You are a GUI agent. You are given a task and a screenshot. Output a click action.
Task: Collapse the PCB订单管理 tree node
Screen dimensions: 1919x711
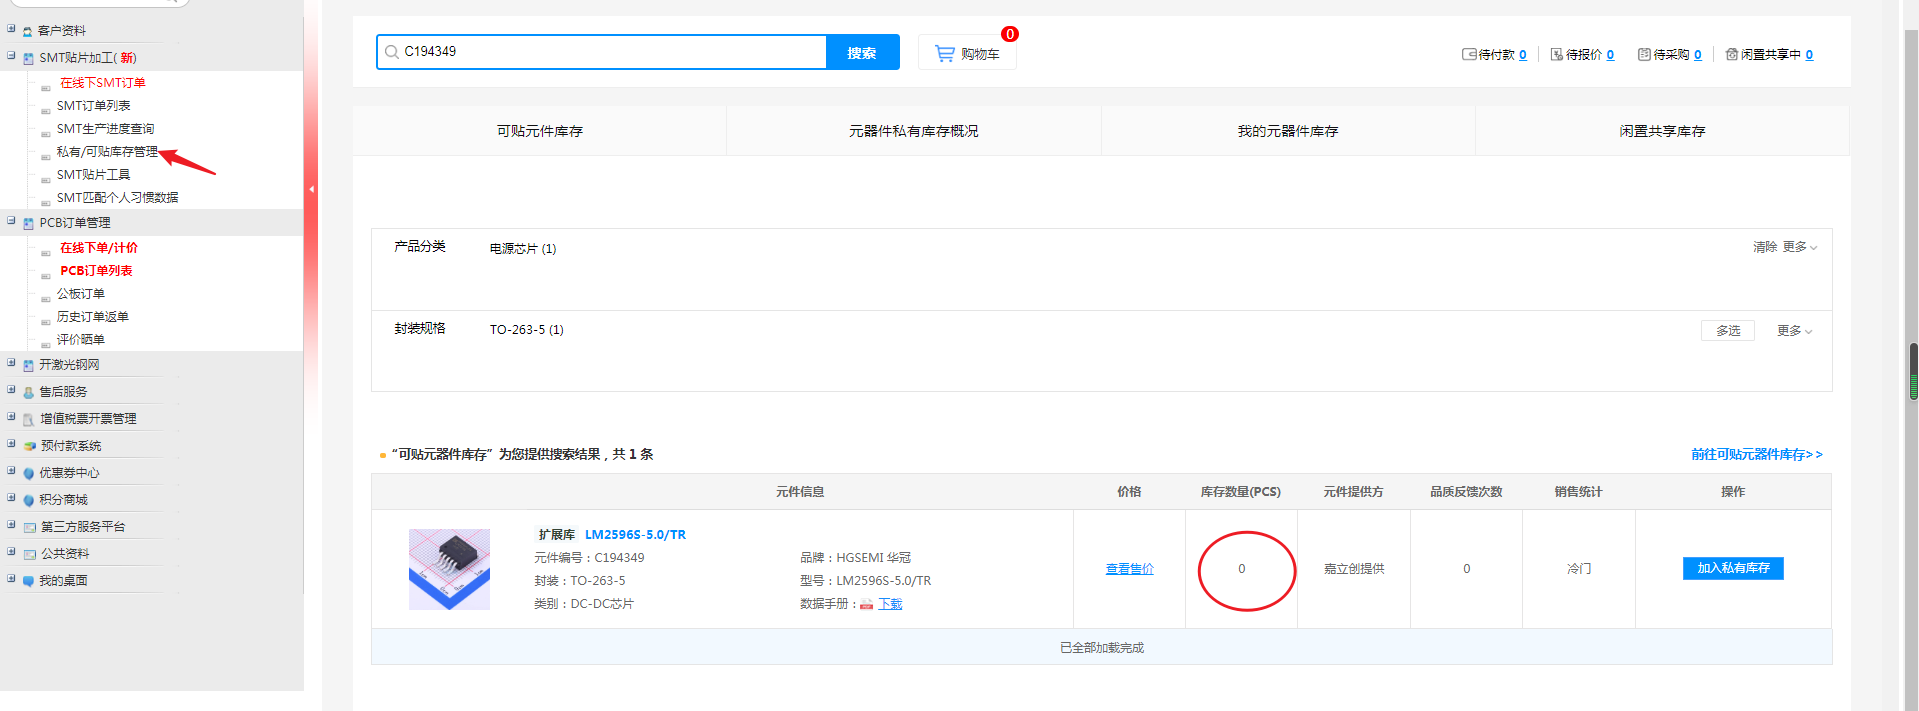(x=11, y=221)
